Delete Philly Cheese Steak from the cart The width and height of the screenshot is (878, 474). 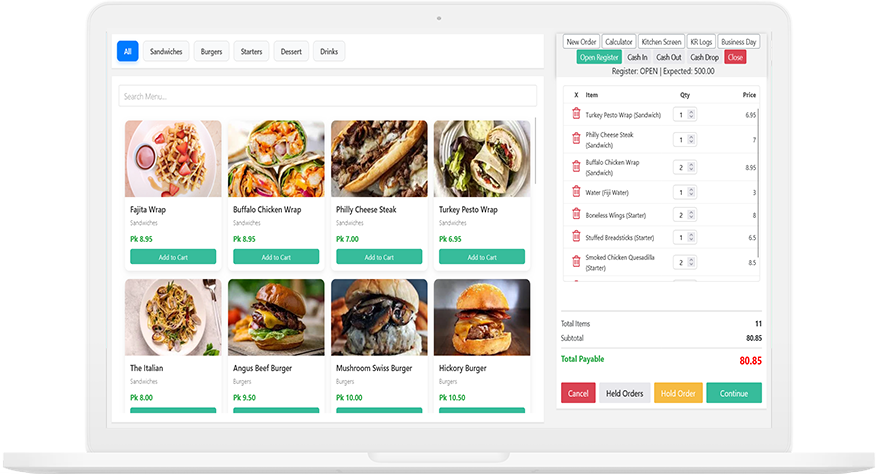(576, 139)
